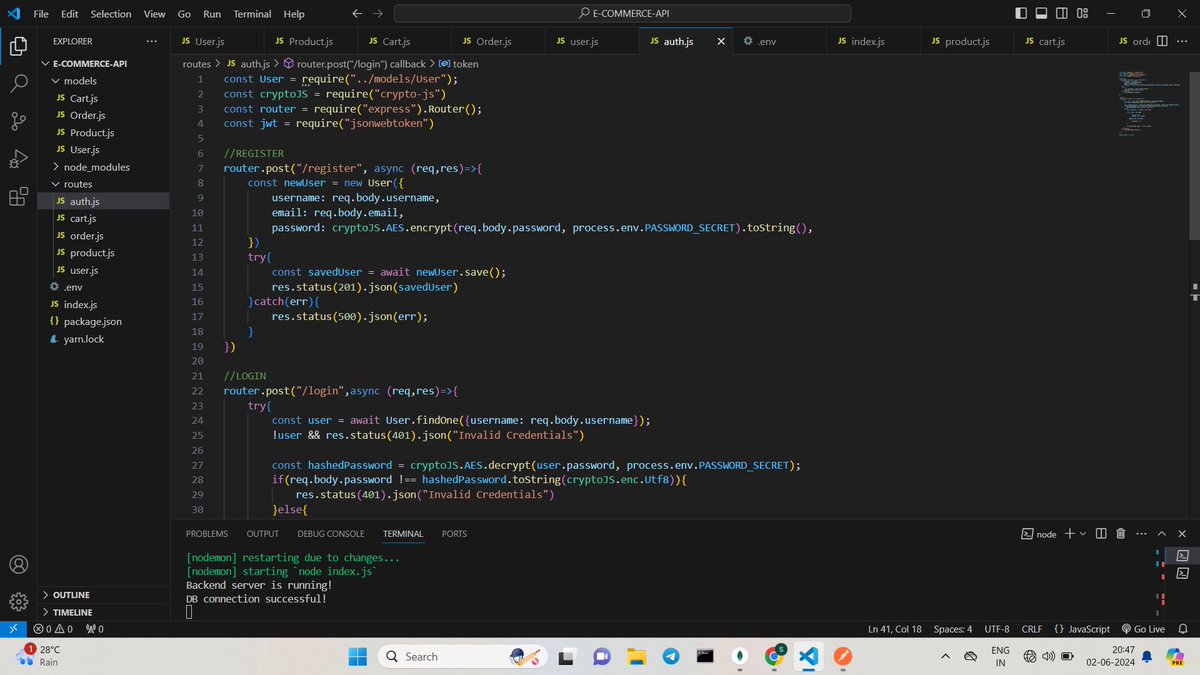Screen dimensions: 1200x675
Task: Click Go Live in status bar
Action: point(1143,629)
